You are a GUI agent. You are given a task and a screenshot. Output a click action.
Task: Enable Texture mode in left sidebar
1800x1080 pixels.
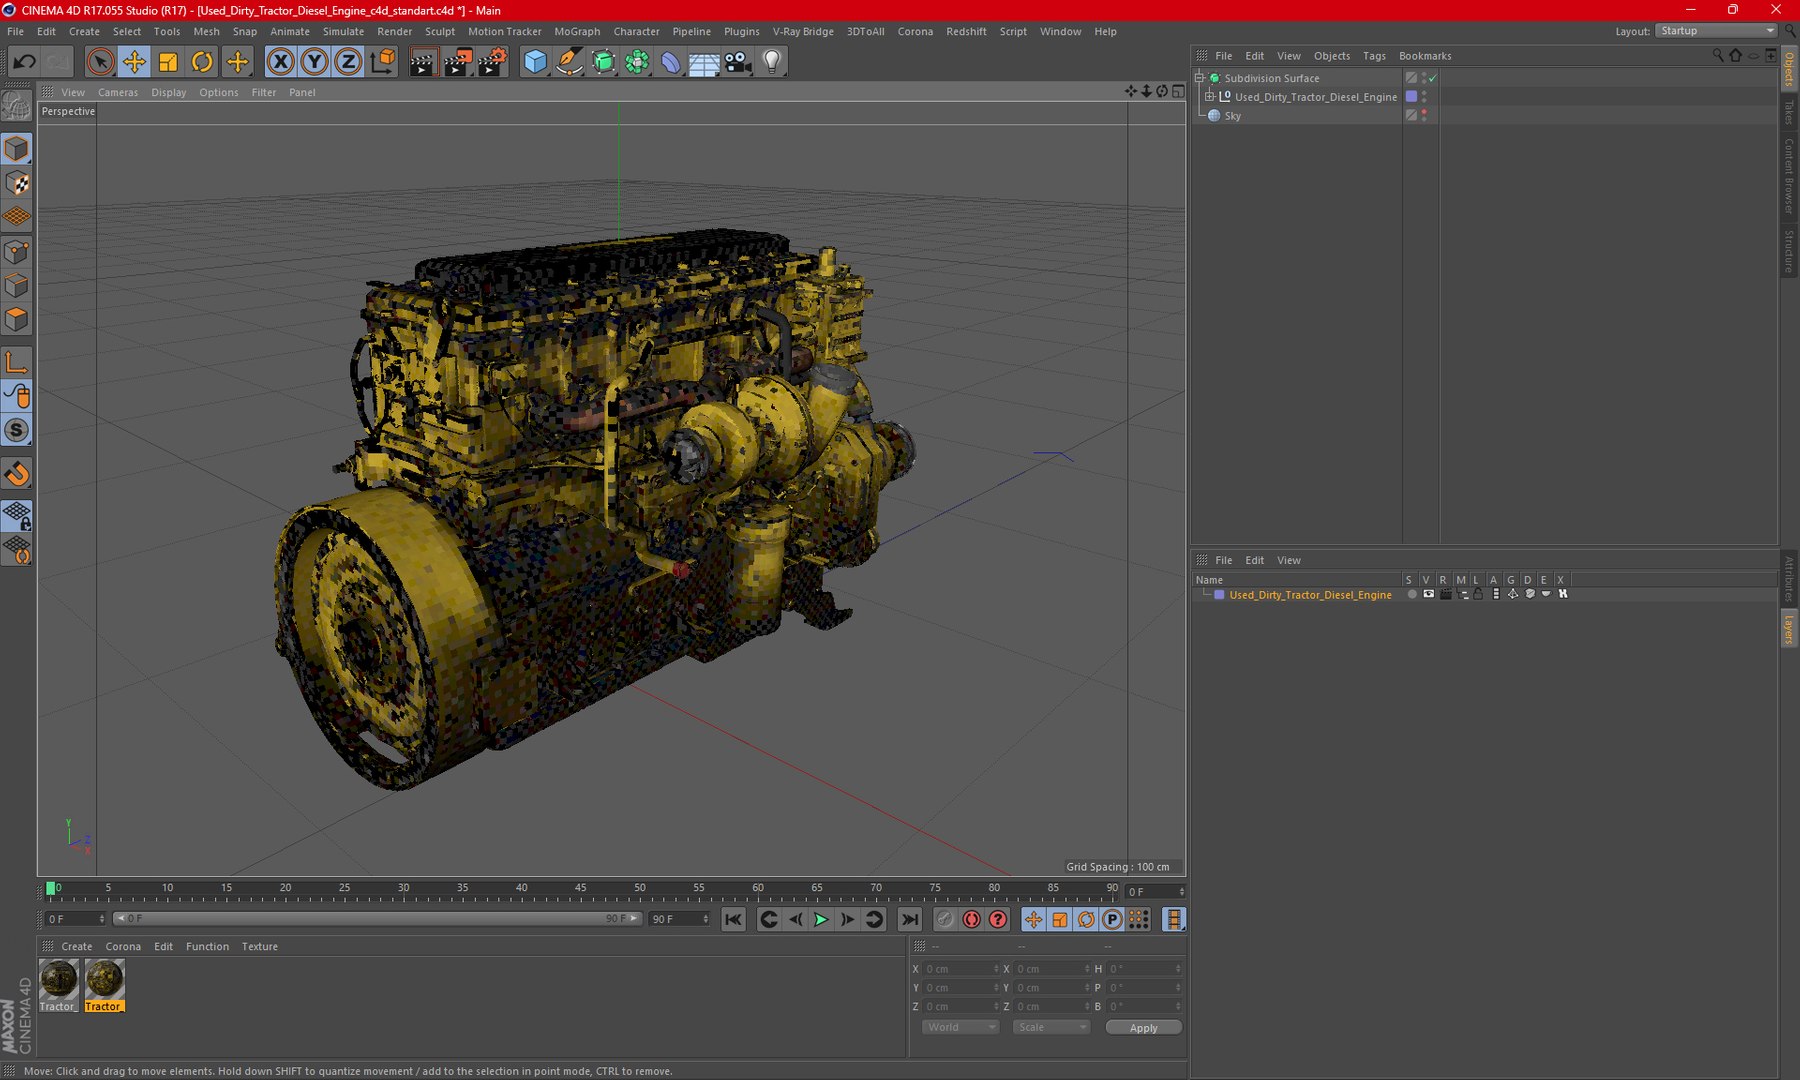tap(17, 183)
